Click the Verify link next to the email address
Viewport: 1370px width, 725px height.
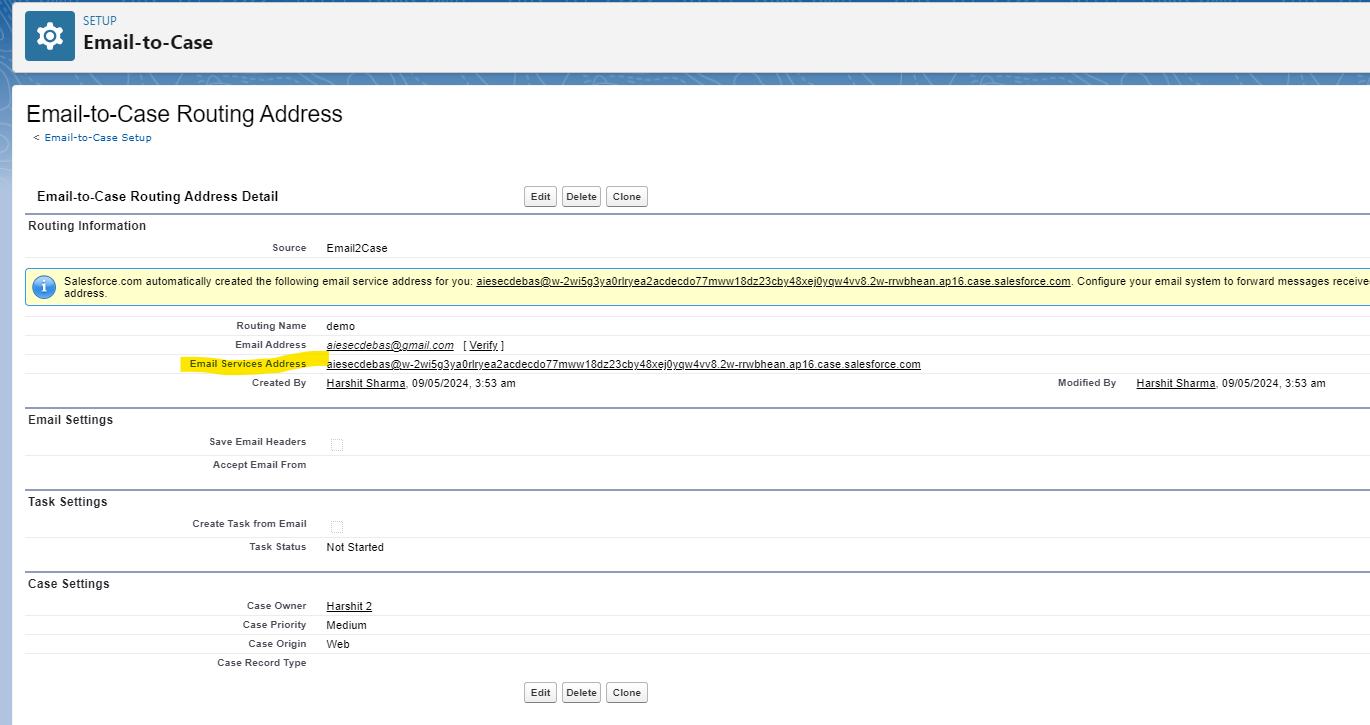click(x=483, y=344)
